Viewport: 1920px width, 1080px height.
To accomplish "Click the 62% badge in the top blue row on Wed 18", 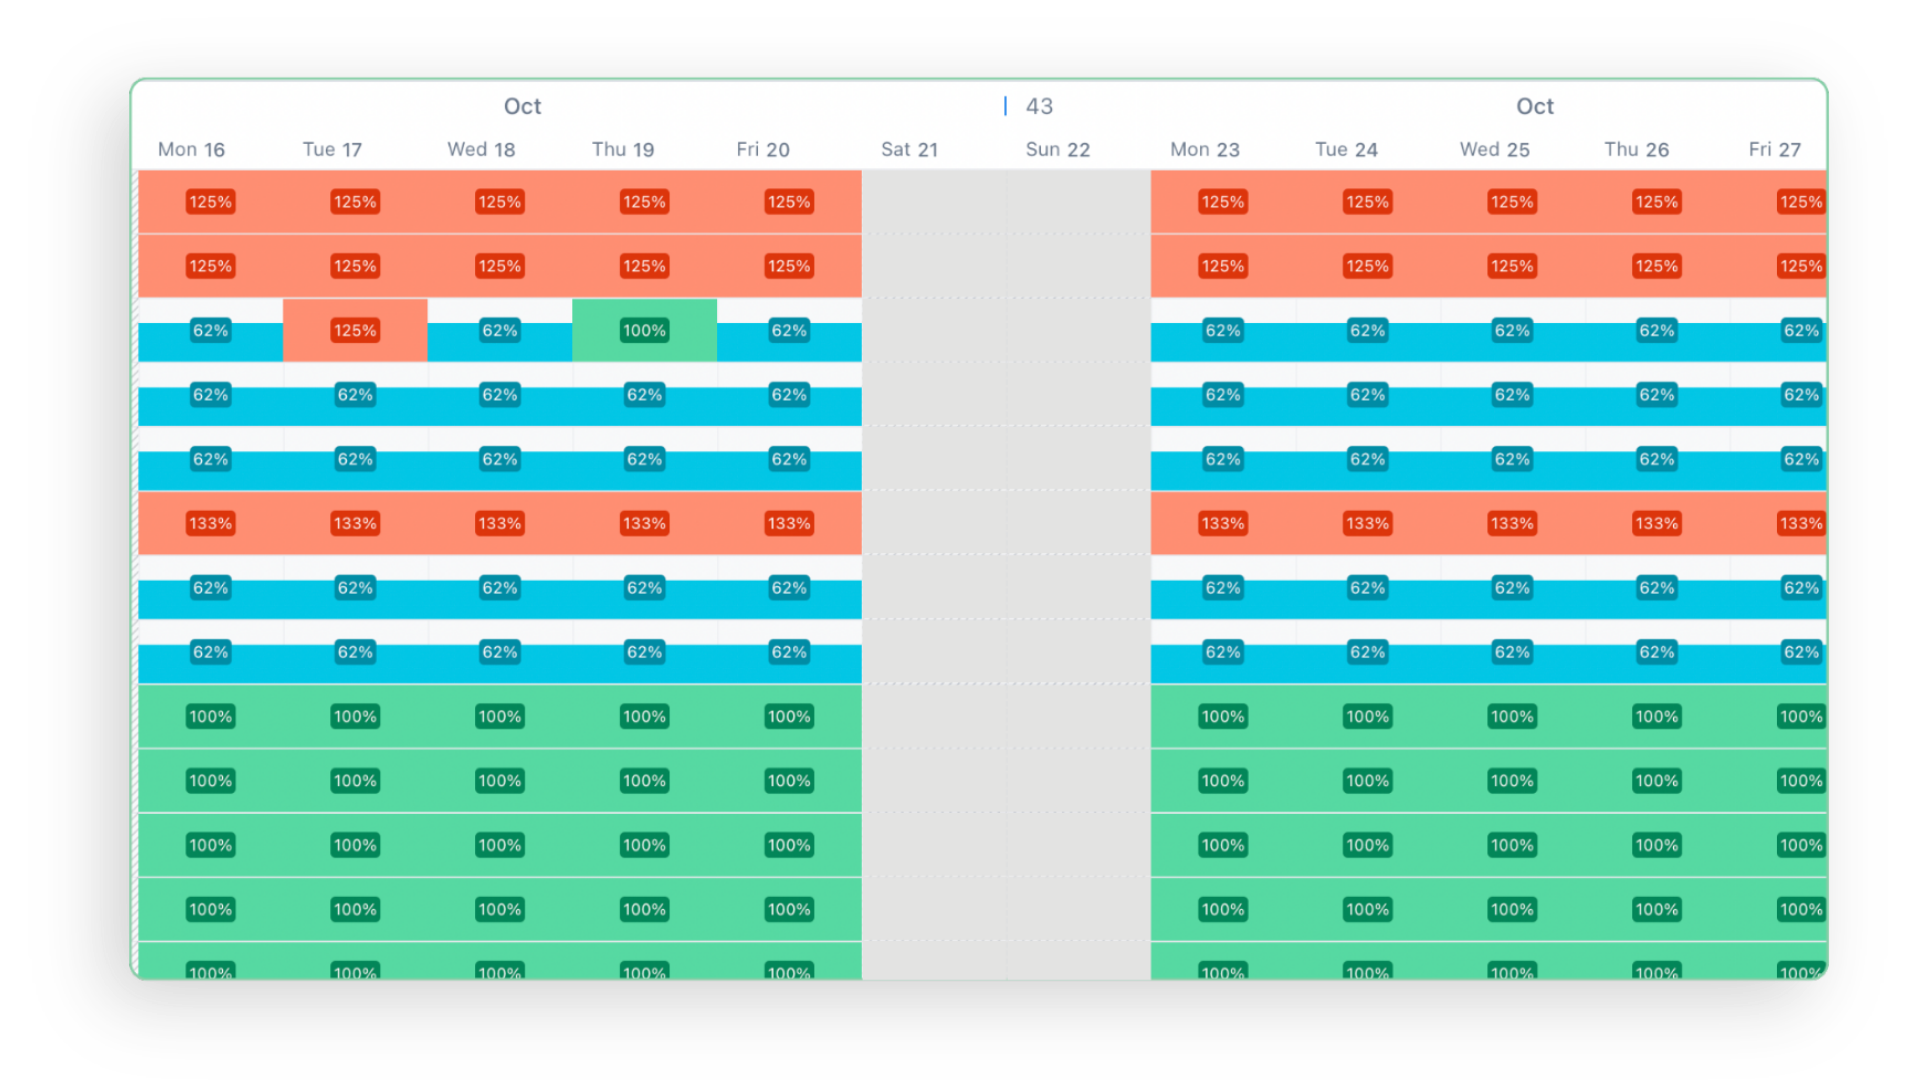I will [499, 330].
